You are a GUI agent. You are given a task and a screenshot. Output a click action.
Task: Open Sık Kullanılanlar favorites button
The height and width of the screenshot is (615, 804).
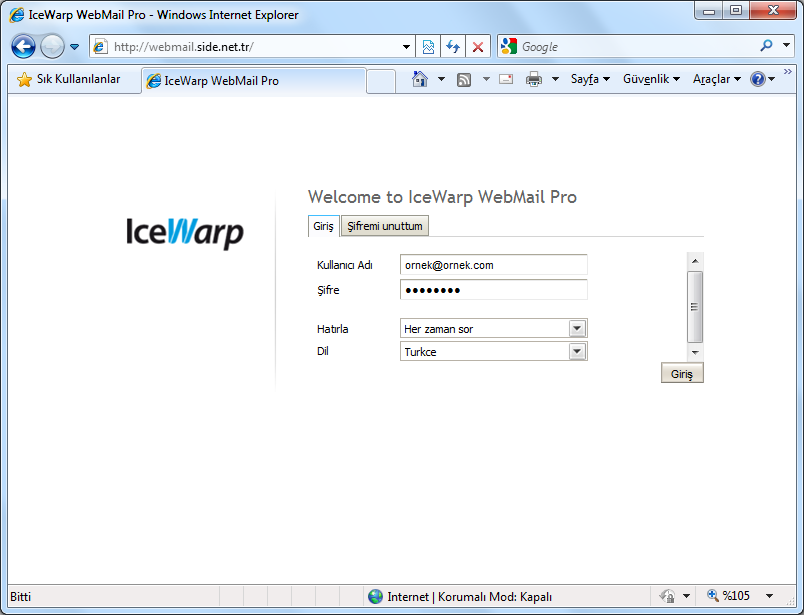coord(68,80)
